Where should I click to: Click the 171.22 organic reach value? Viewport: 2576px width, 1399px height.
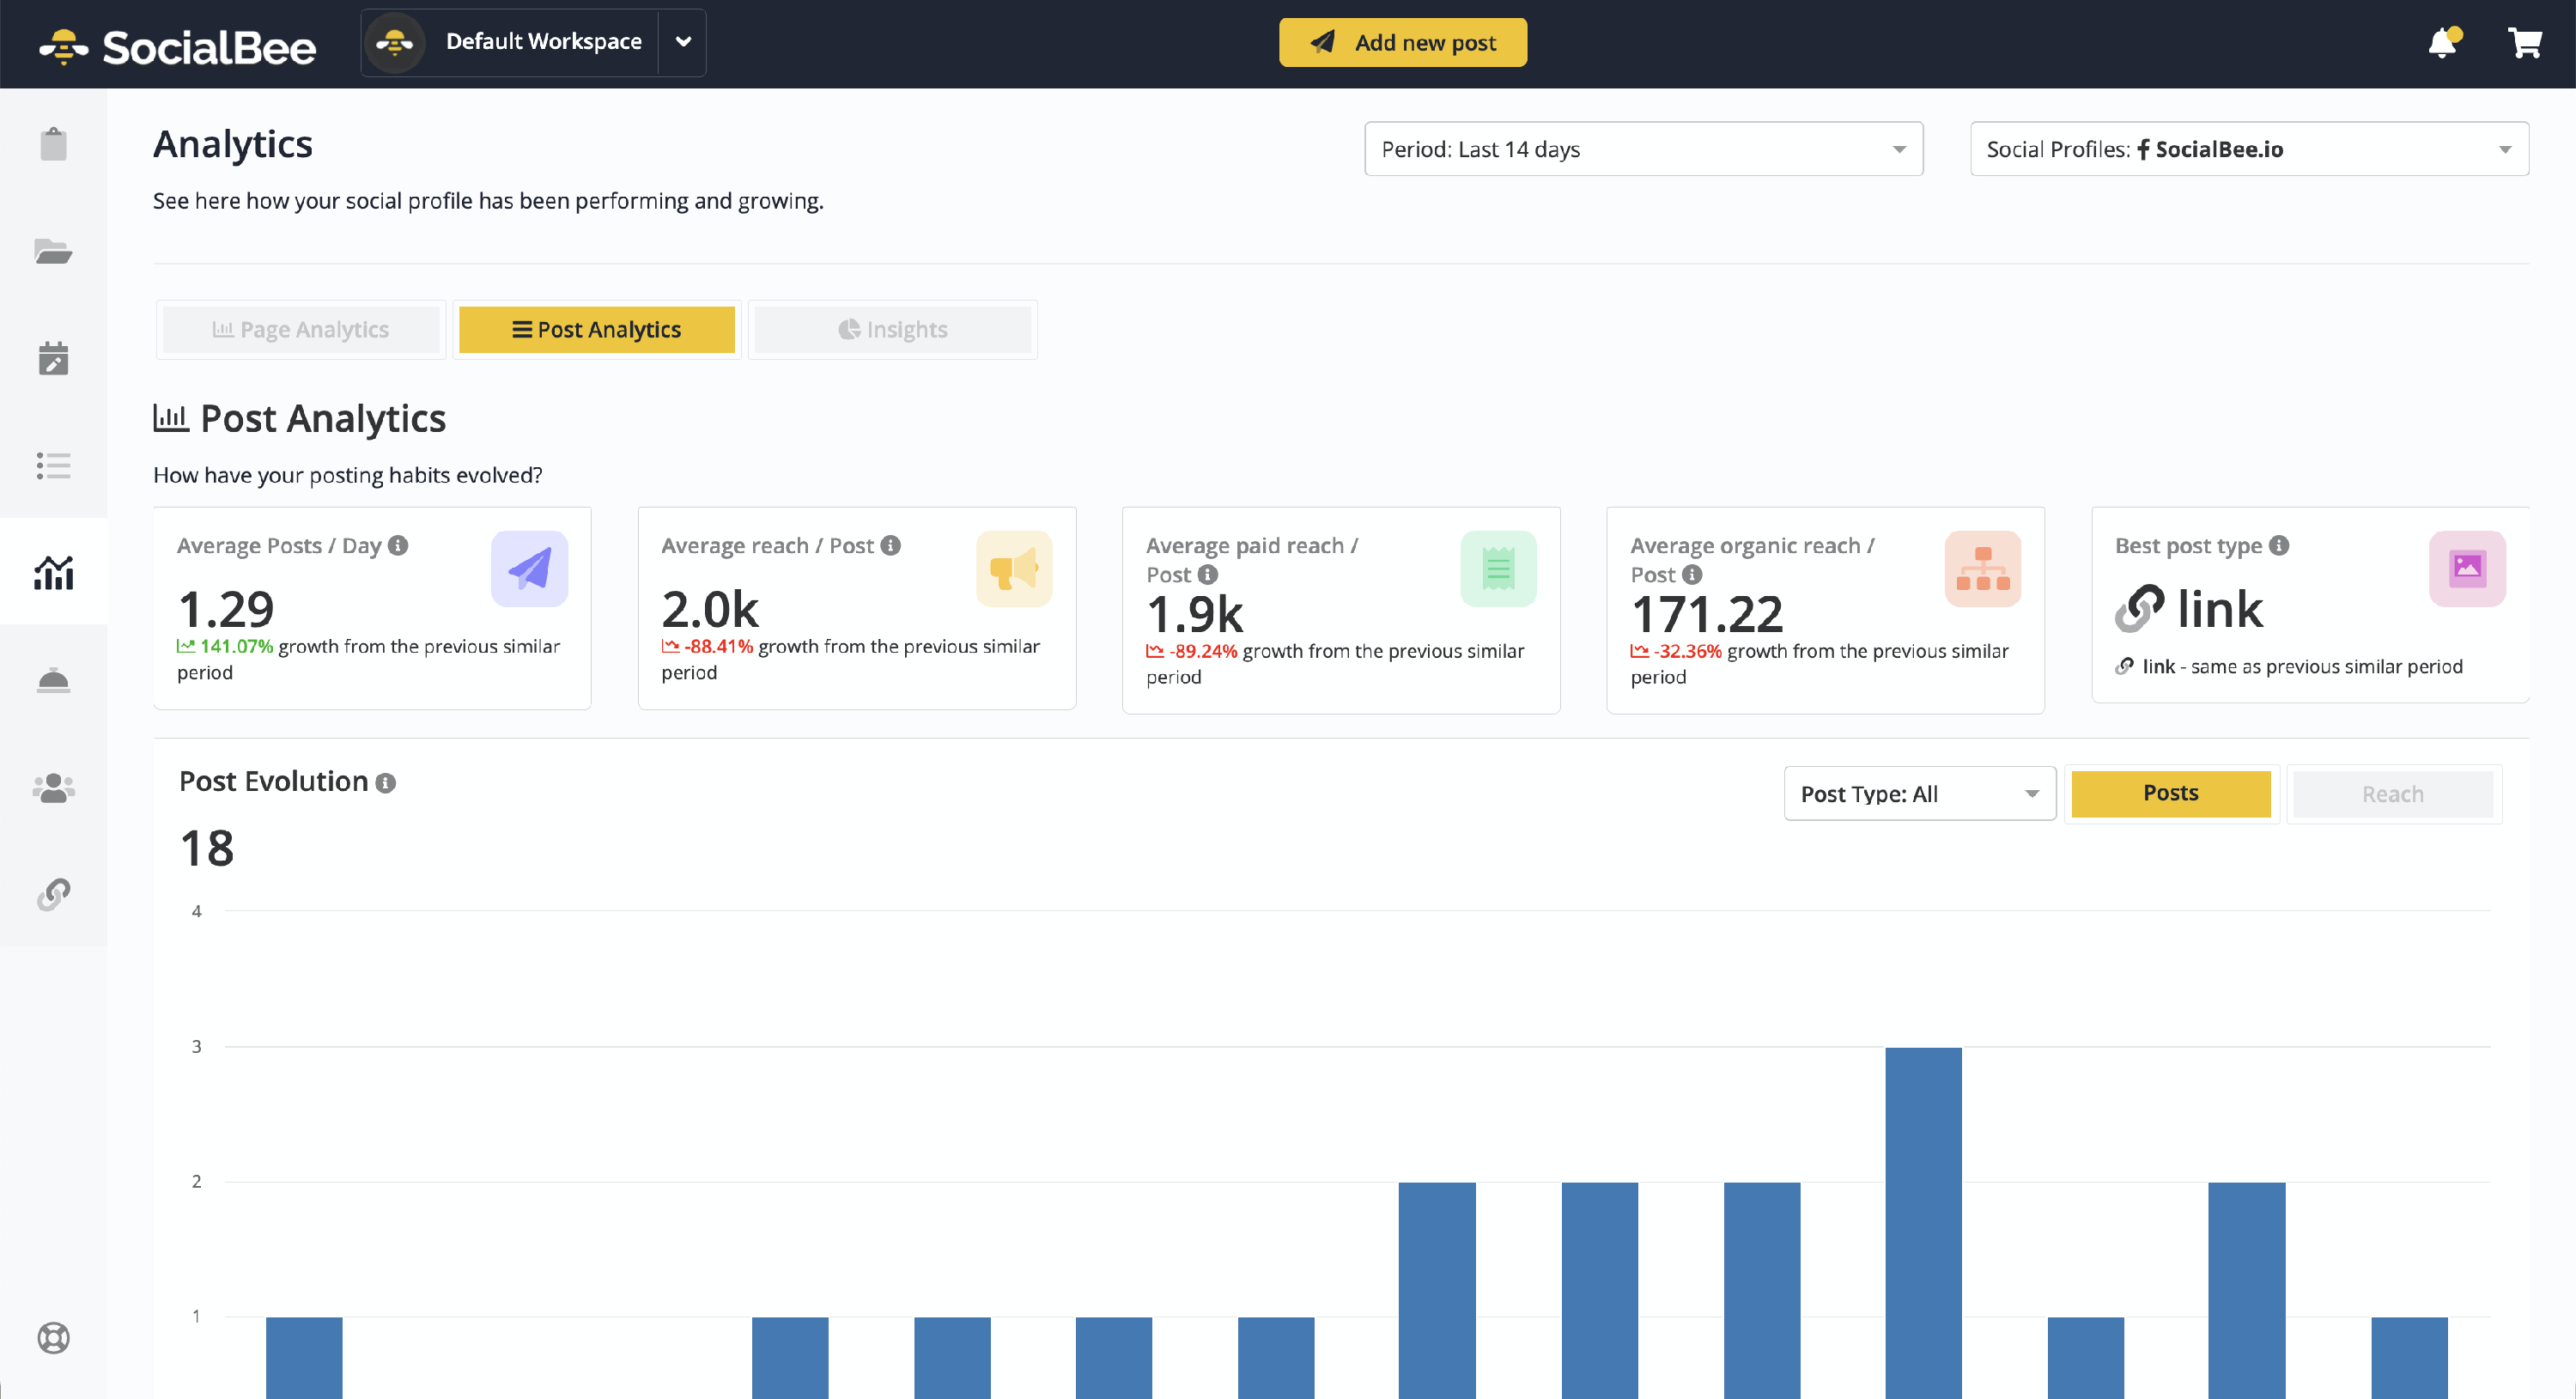pos(1706,613)
